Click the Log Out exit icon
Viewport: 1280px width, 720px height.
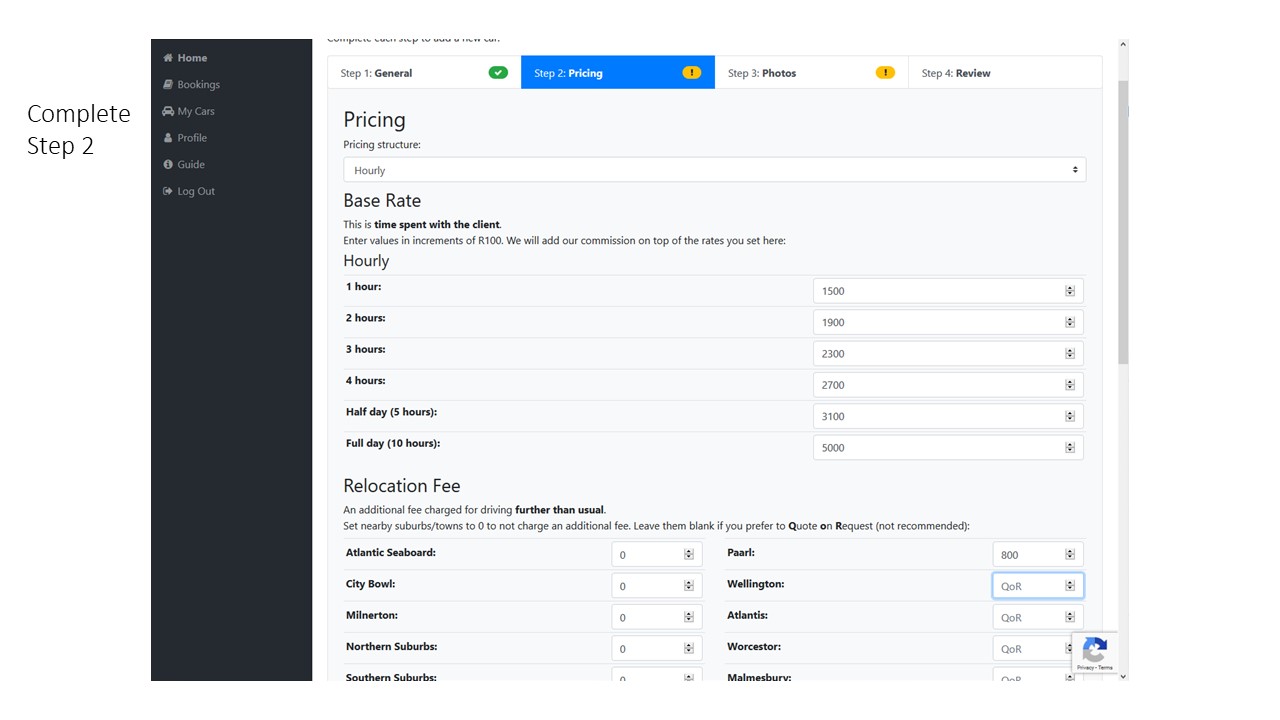168,191
